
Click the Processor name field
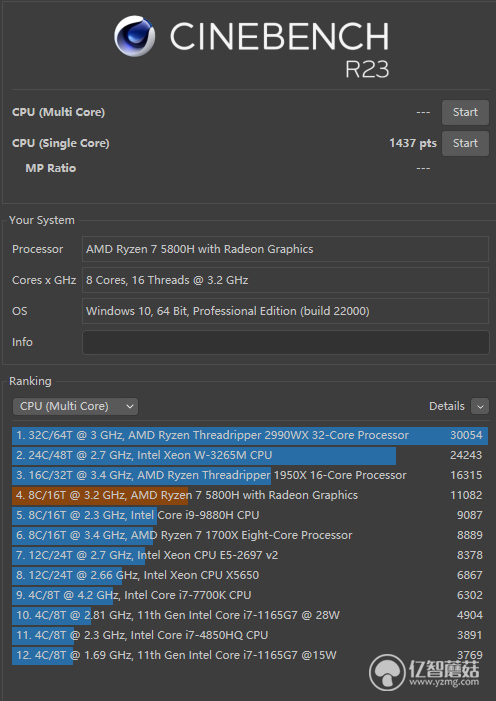[x=285, y=249]
